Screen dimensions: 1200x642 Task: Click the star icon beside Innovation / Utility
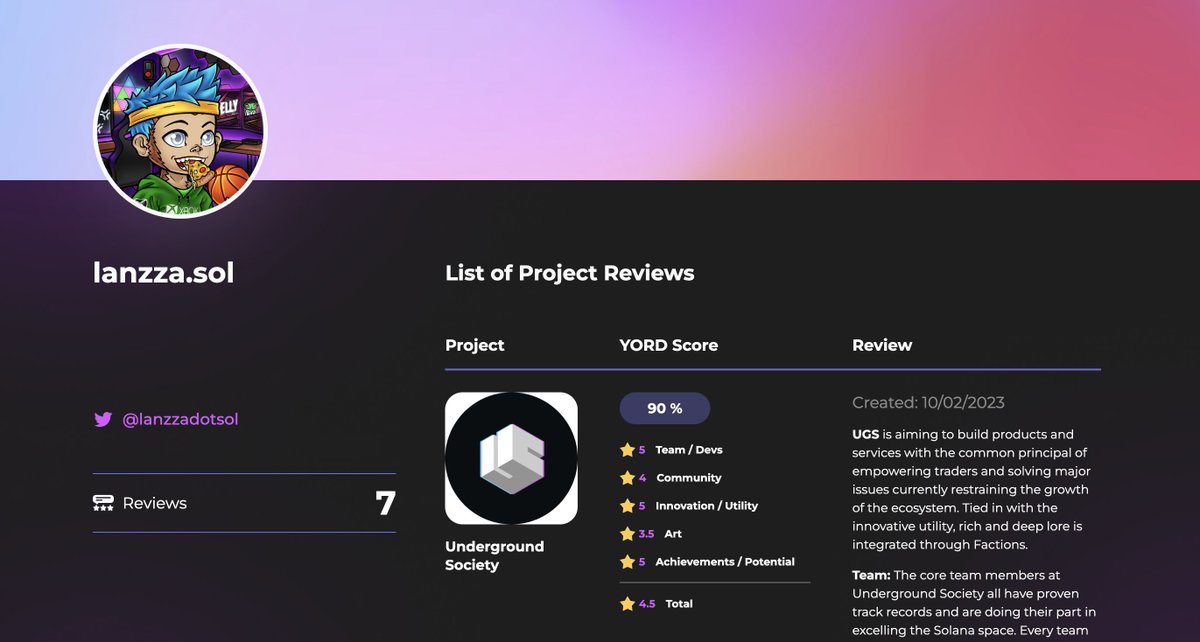(x=628, y=506)
